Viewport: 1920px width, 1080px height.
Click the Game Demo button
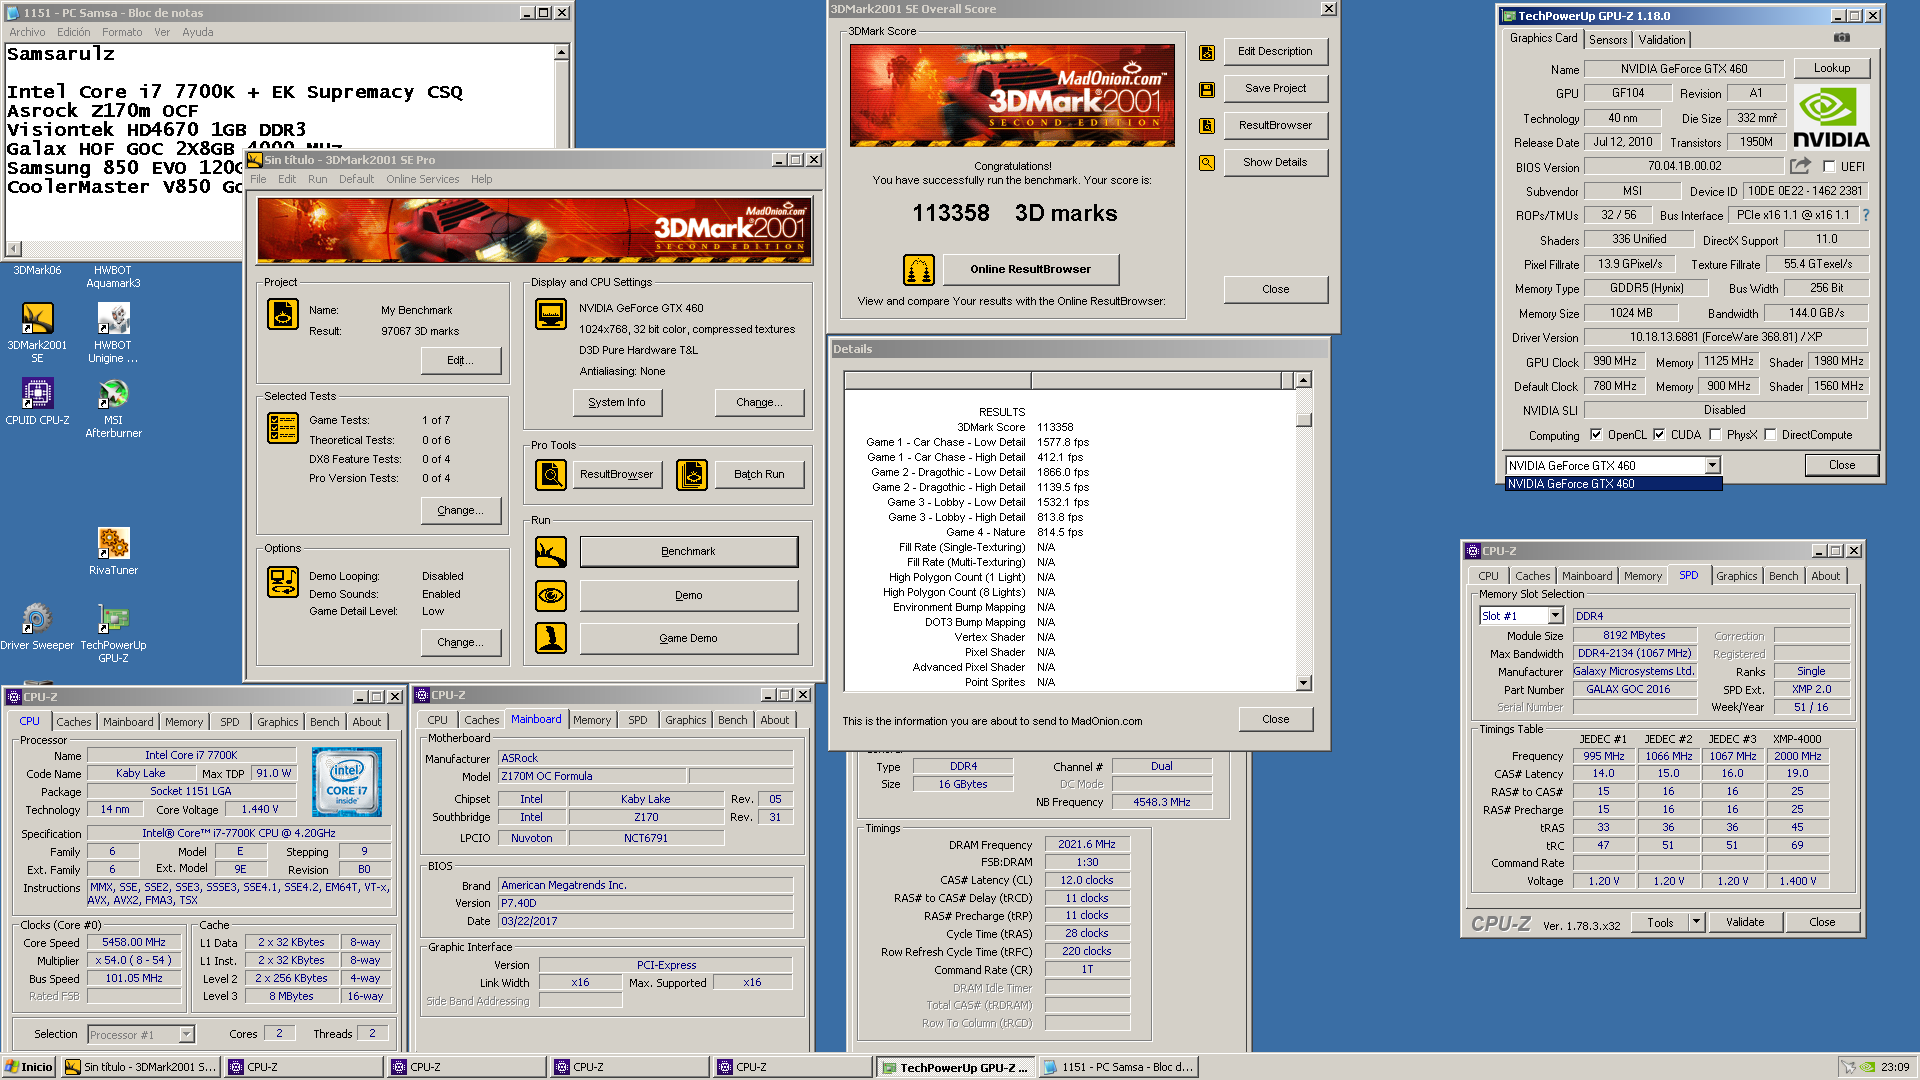tap(688, 638)
